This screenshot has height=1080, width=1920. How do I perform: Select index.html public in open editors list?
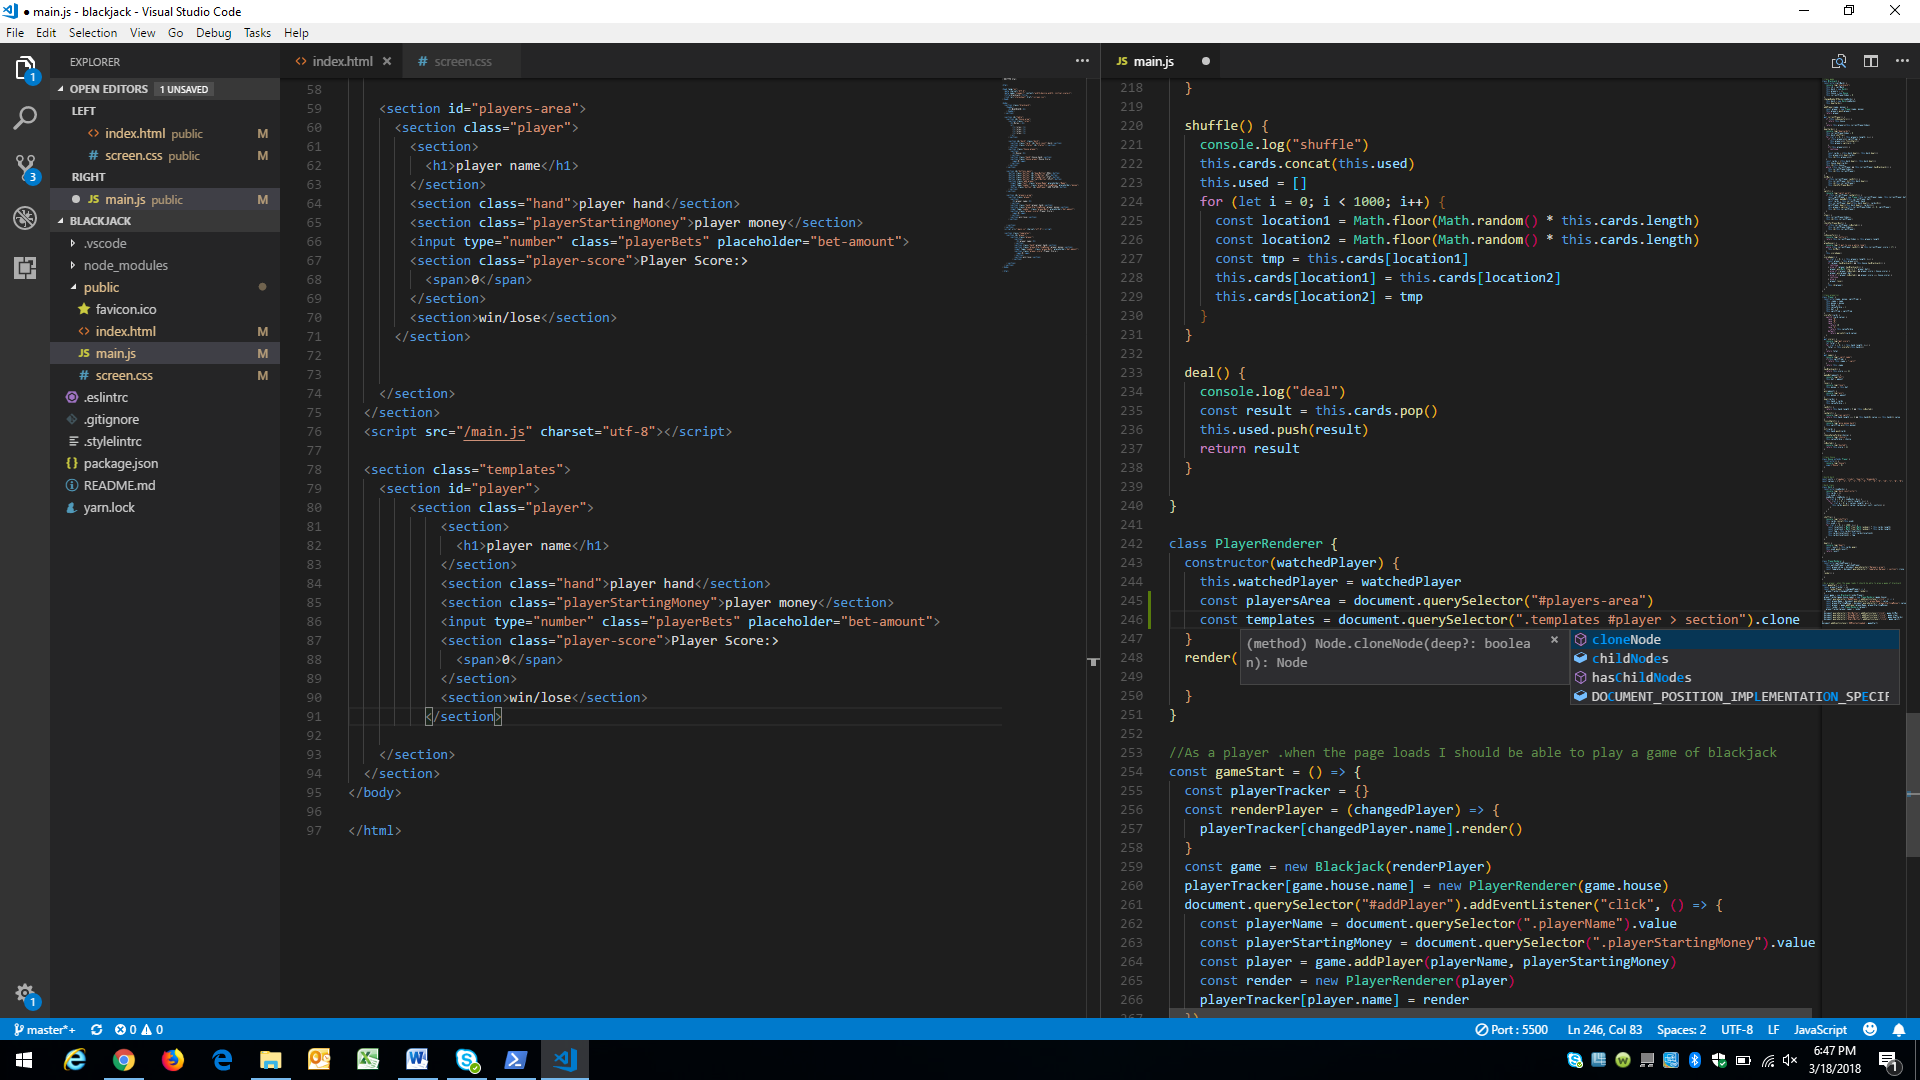(x=165, y=133)
